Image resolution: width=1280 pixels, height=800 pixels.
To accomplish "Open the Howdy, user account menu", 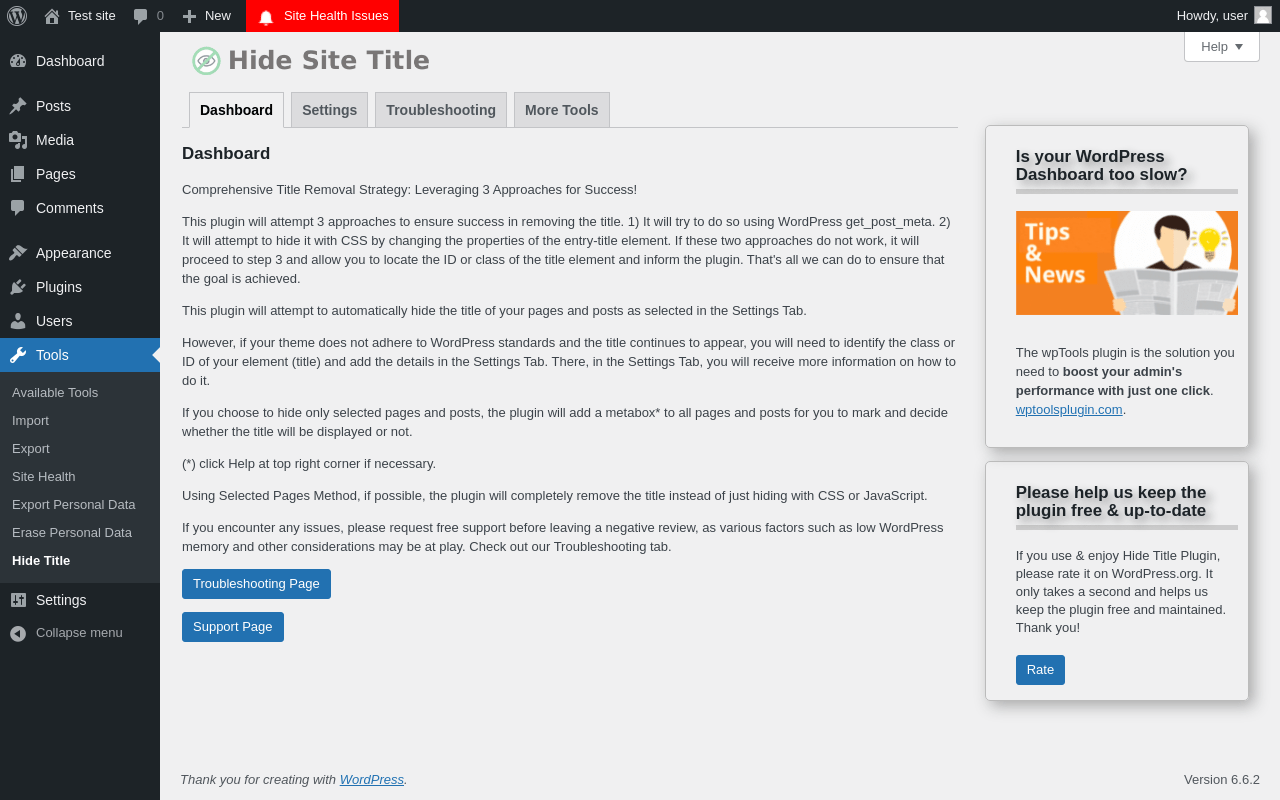I will (x=1224, y=16).
